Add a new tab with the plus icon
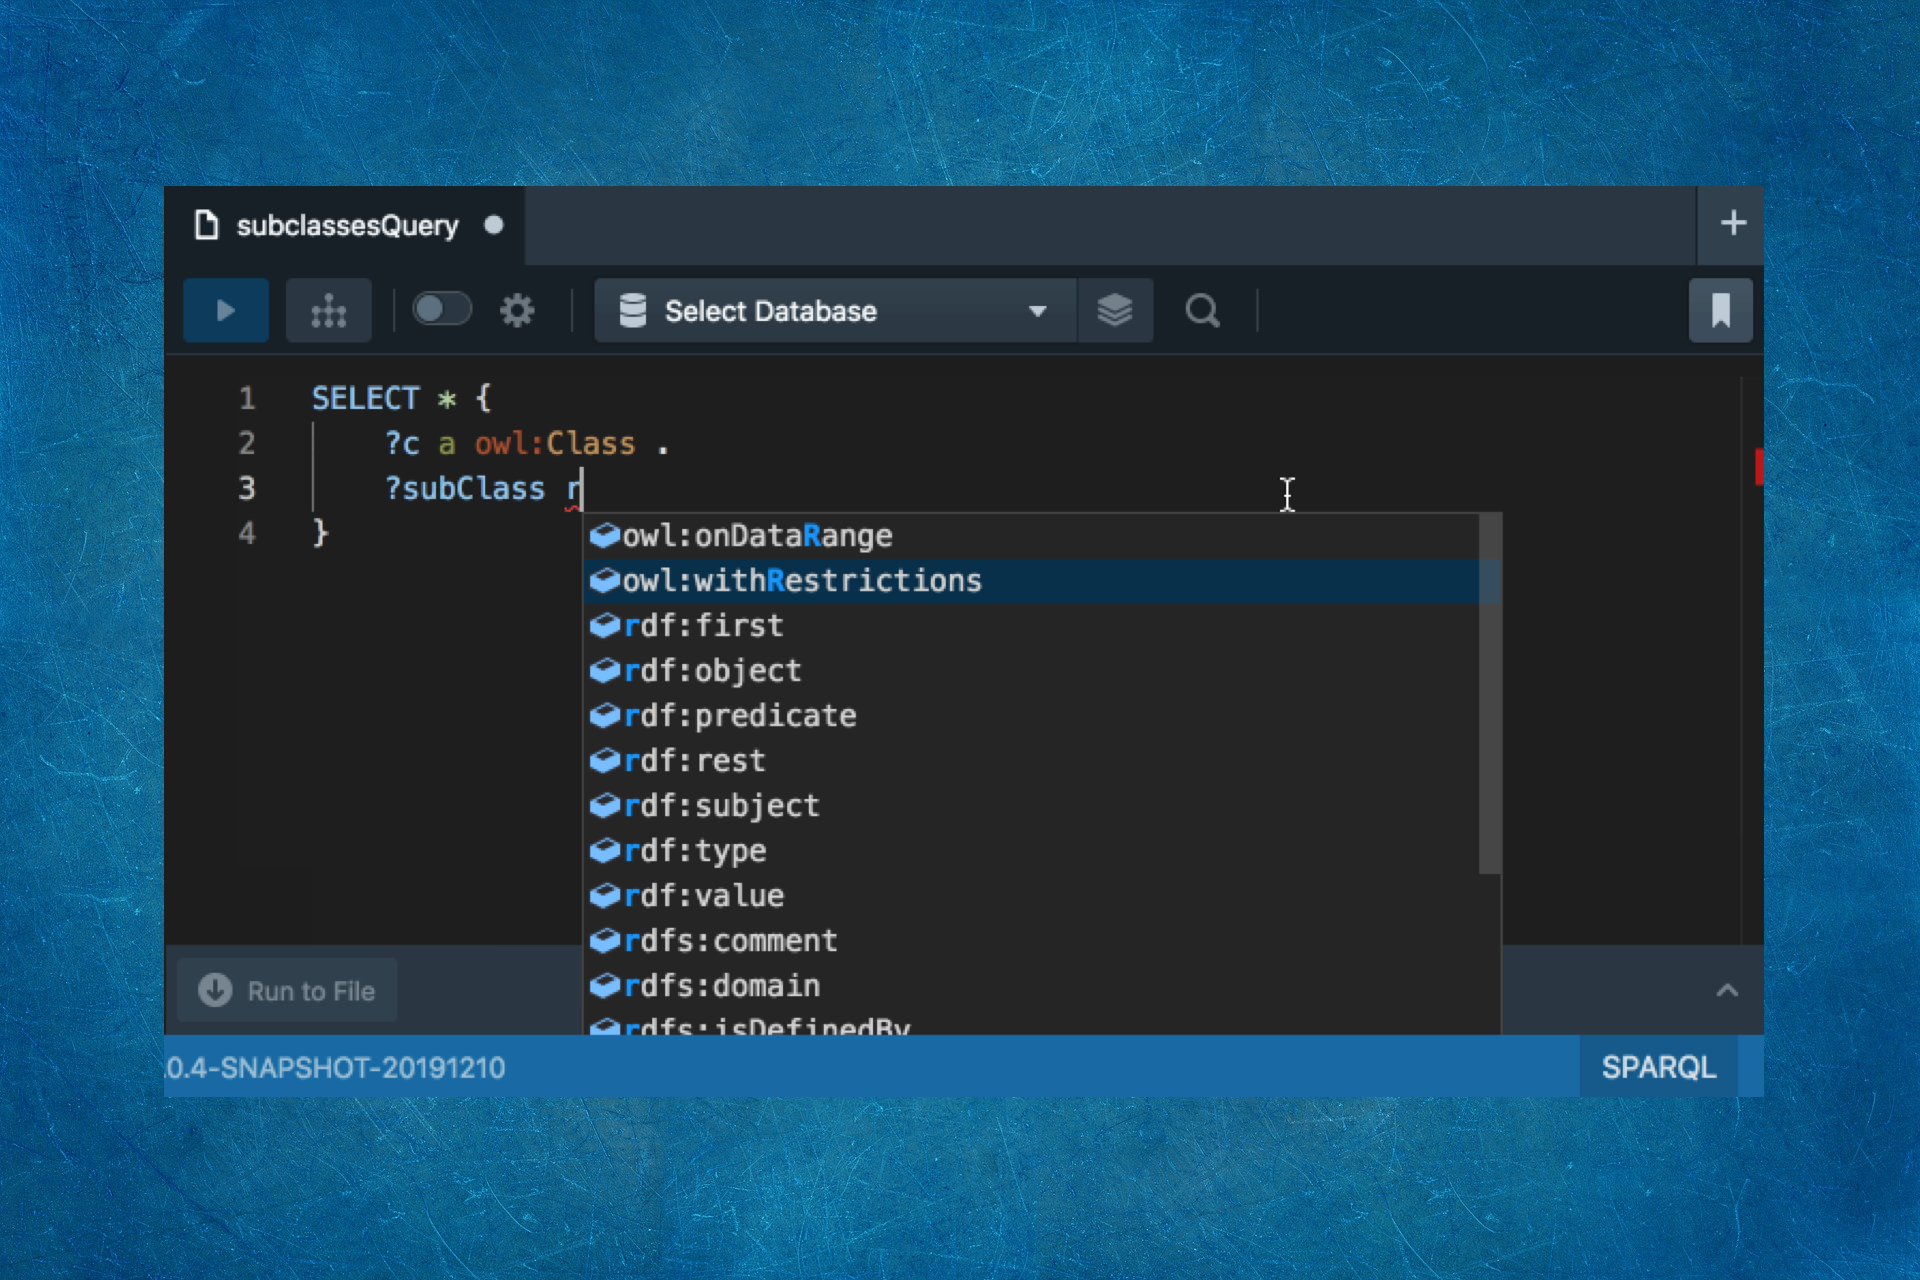This screenshot has width=1920, height=1280. coord(1733,223)
